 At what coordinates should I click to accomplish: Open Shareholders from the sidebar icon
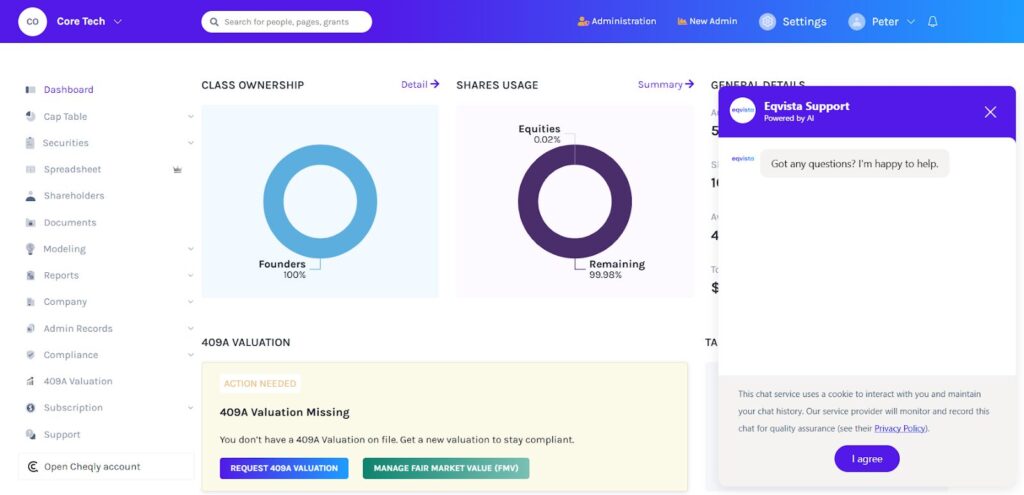point(31,196)
